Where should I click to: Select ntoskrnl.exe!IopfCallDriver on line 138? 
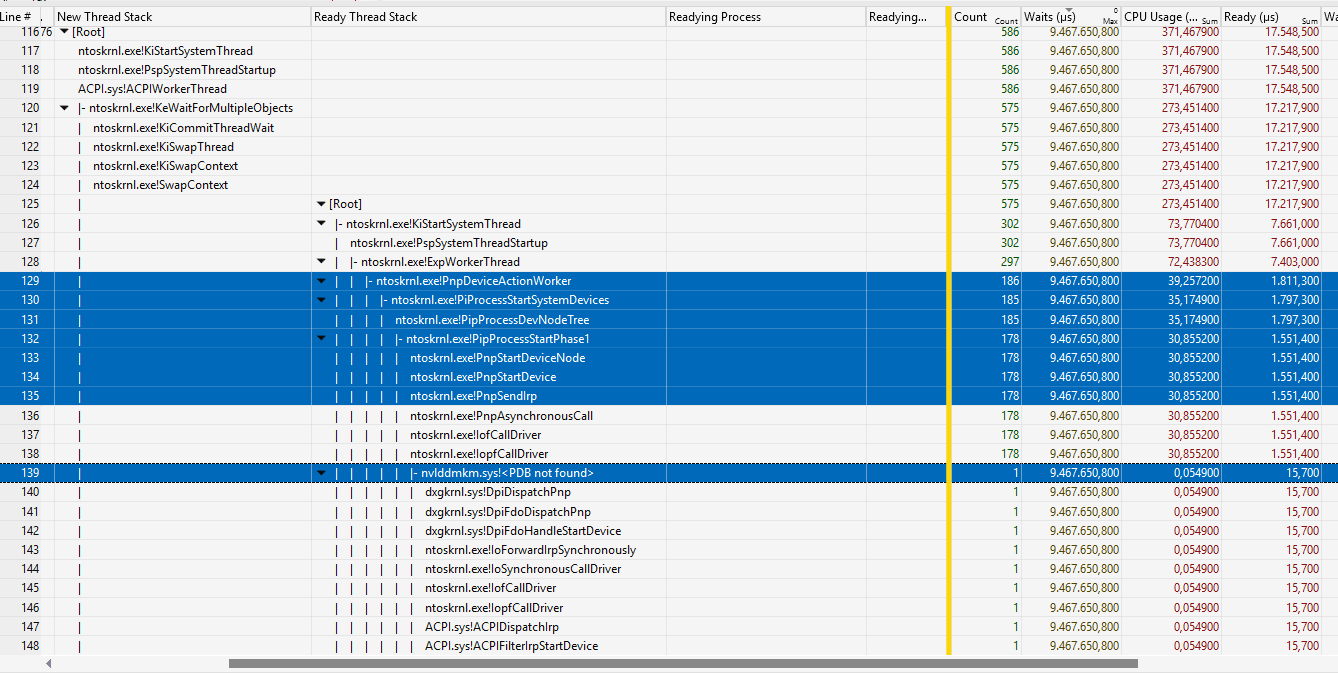tap(479, 454)
